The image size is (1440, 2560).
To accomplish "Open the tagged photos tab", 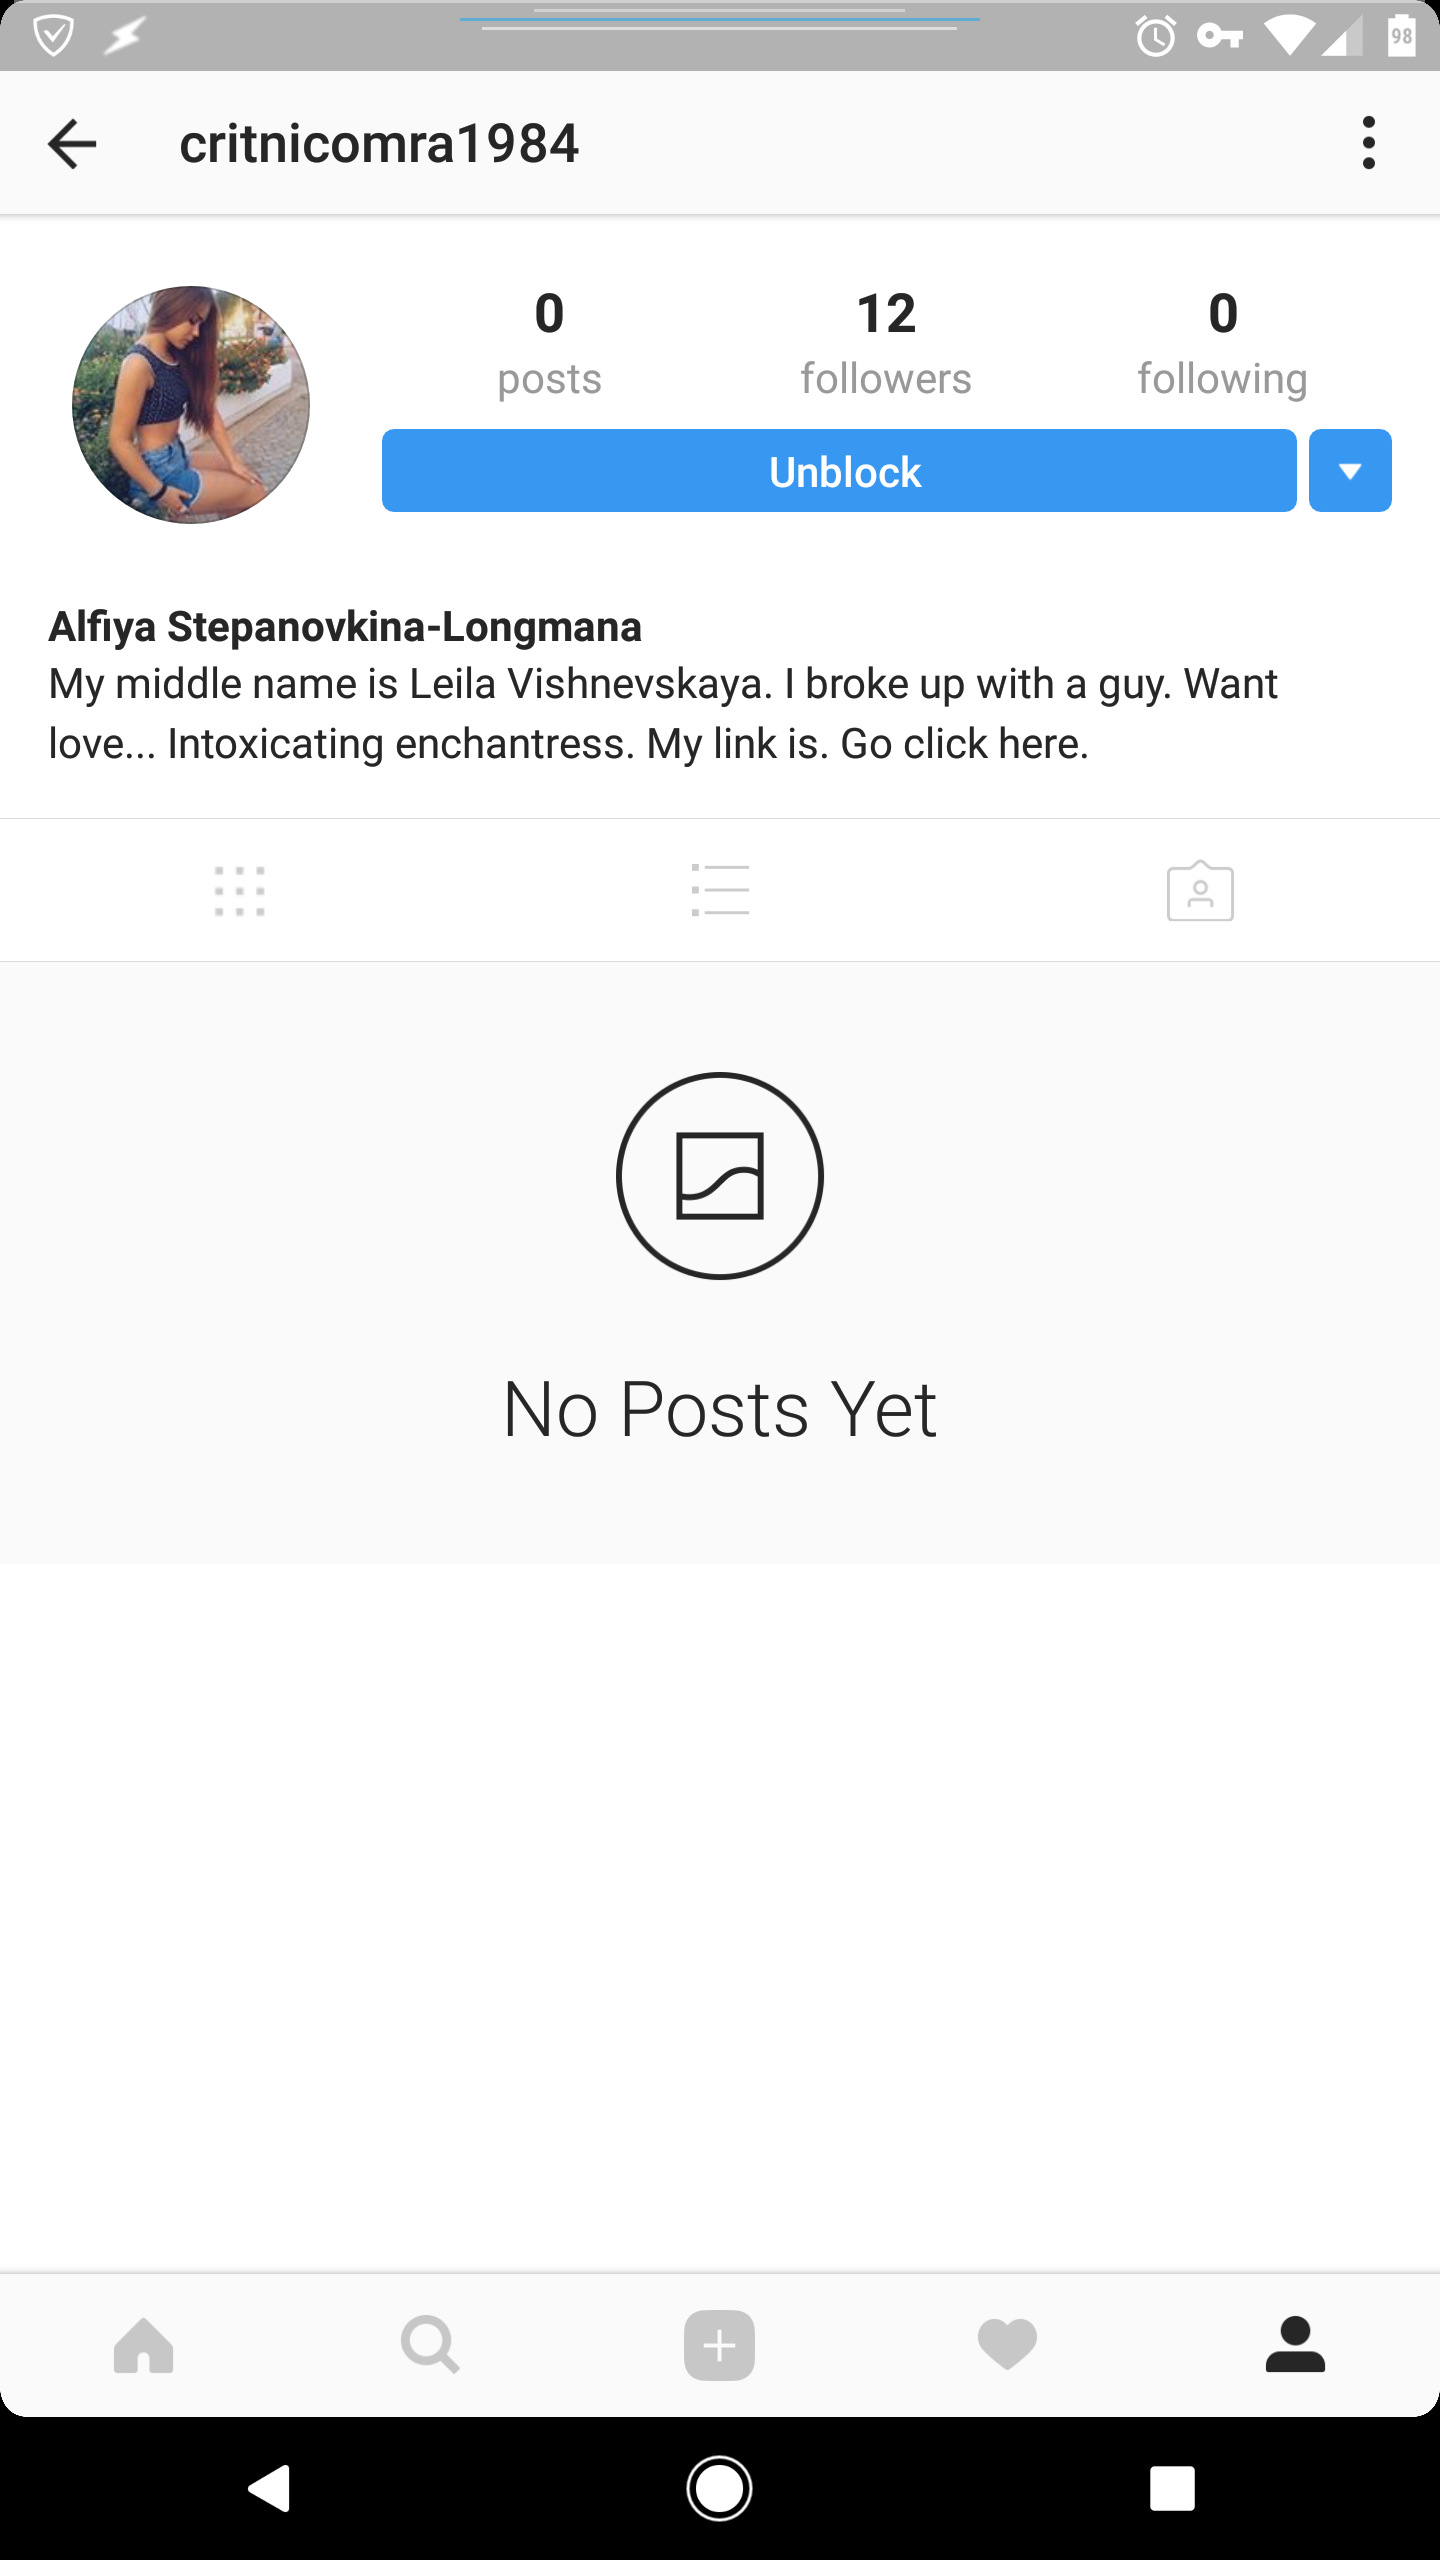I will point(1200,890).
